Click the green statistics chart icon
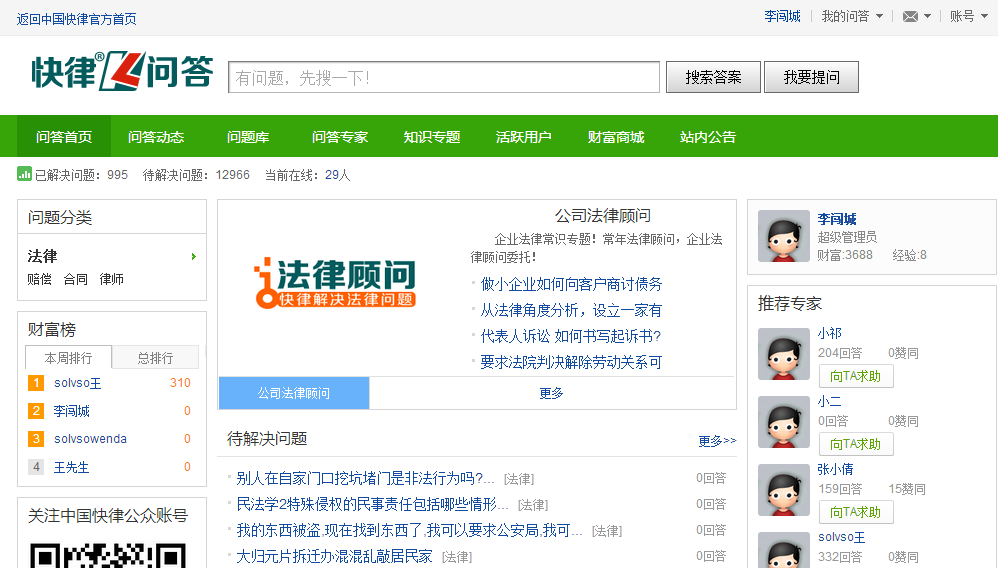The width and height of the screenshot is (998, 568). pyautogui.click(x=24, y=174)
